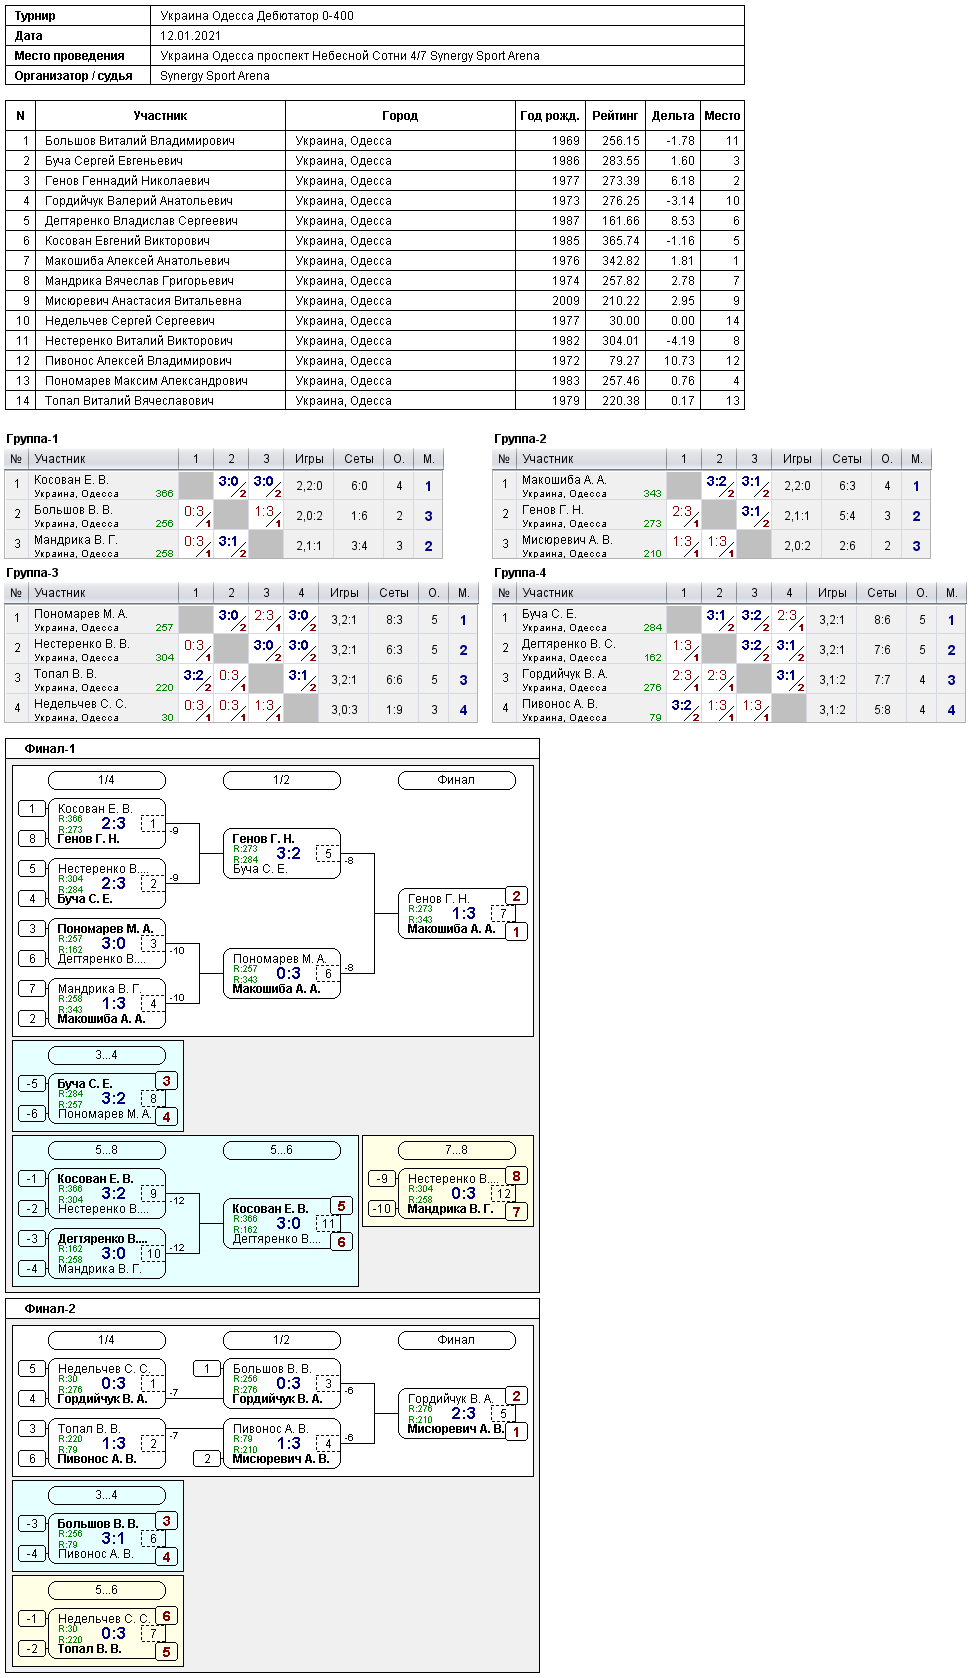Select participant 'Мандрика Вячеслав Григорьевич'

point(139,281)
